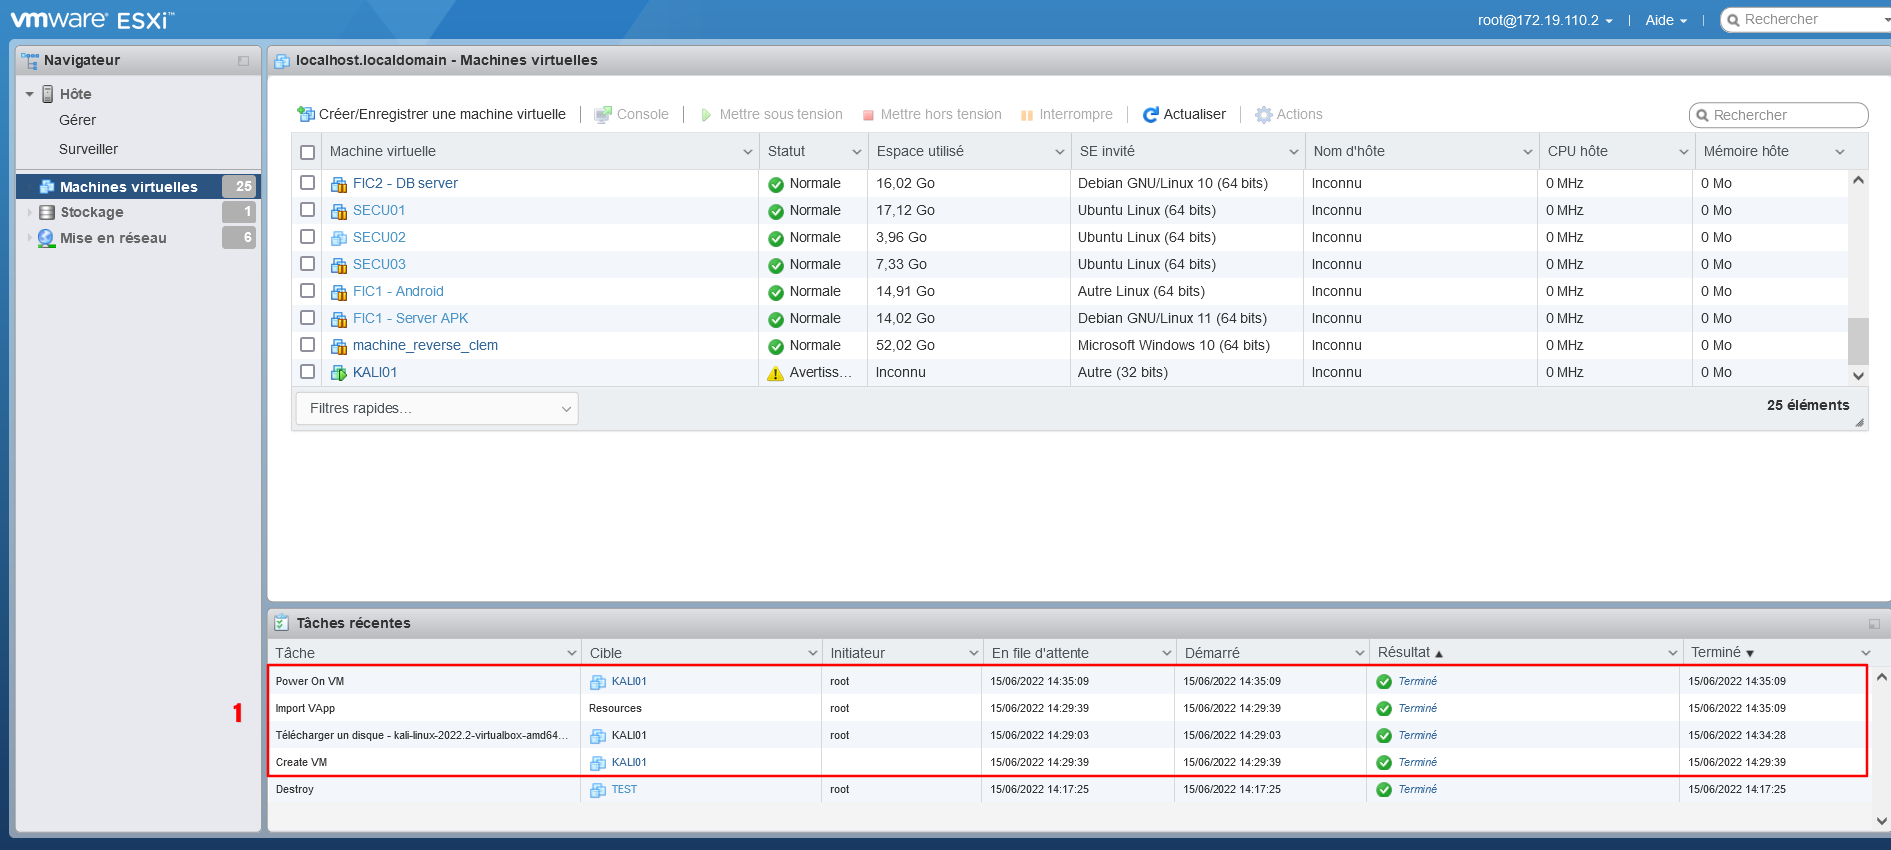
Task: Open the Aide menu
Action: pyautogui.click(x=1665, y=20)
